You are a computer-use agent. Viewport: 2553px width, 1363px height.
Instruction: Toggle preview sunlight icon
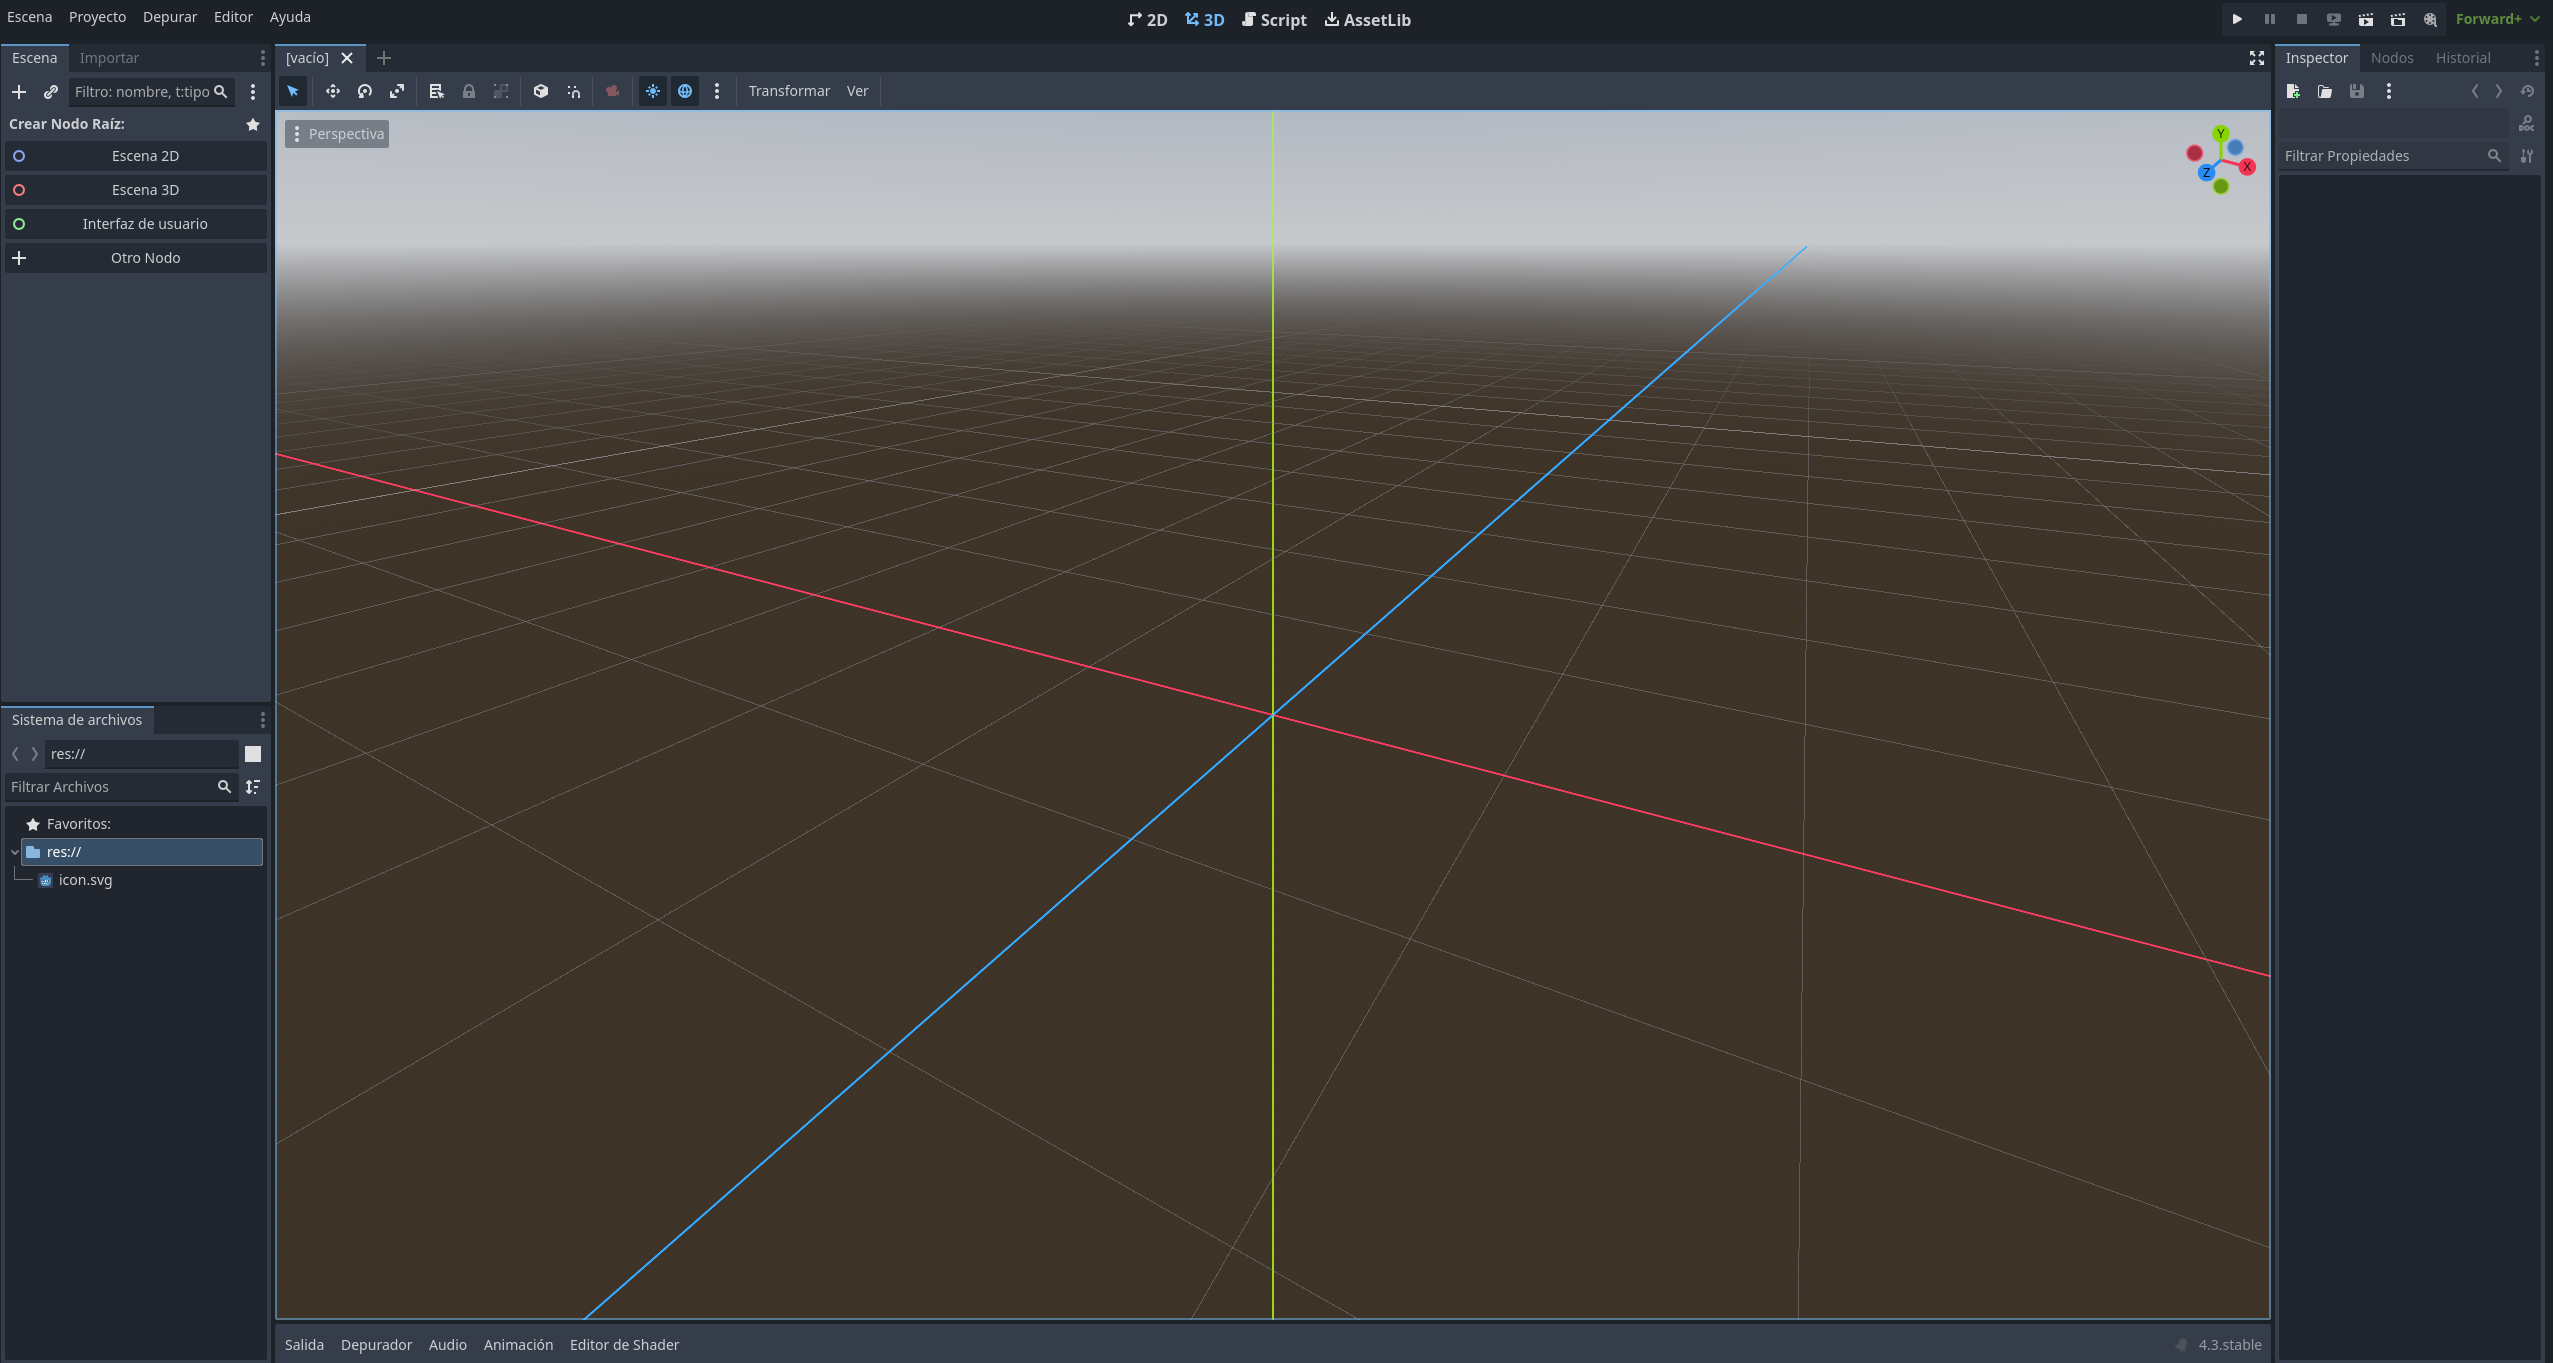point(653,91)
